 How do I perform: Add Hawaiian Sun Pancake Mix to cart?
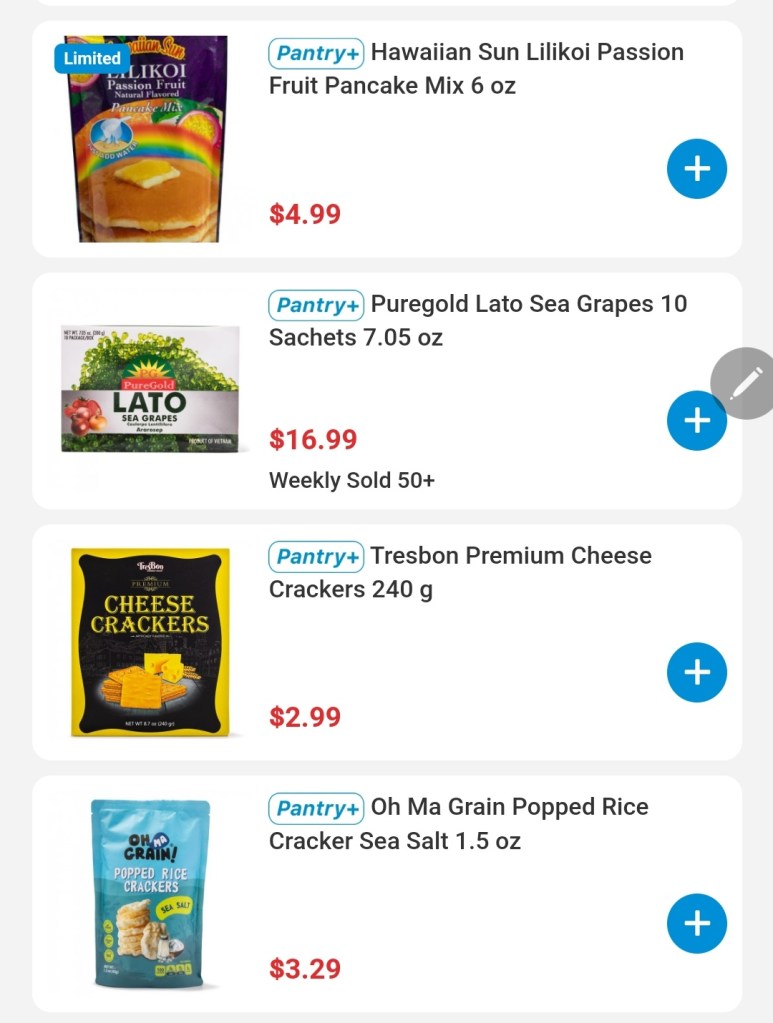click(696, 169)
